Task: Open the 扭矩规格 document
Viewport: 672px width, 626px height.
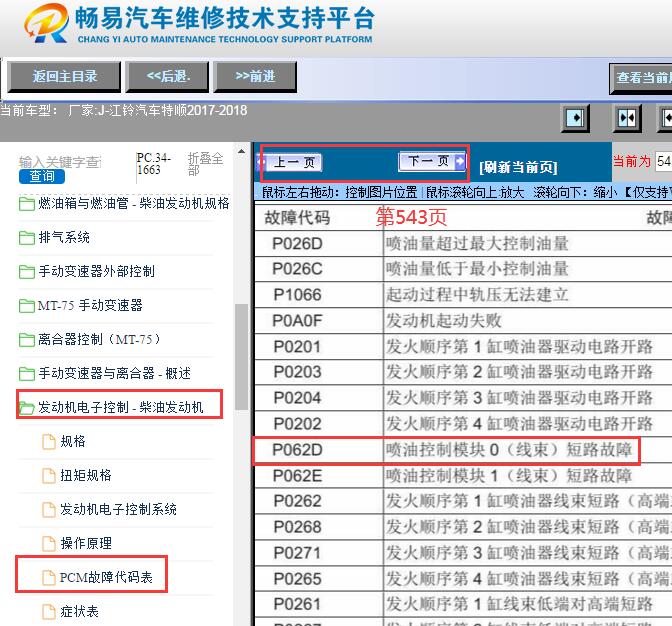Action: 86,475
